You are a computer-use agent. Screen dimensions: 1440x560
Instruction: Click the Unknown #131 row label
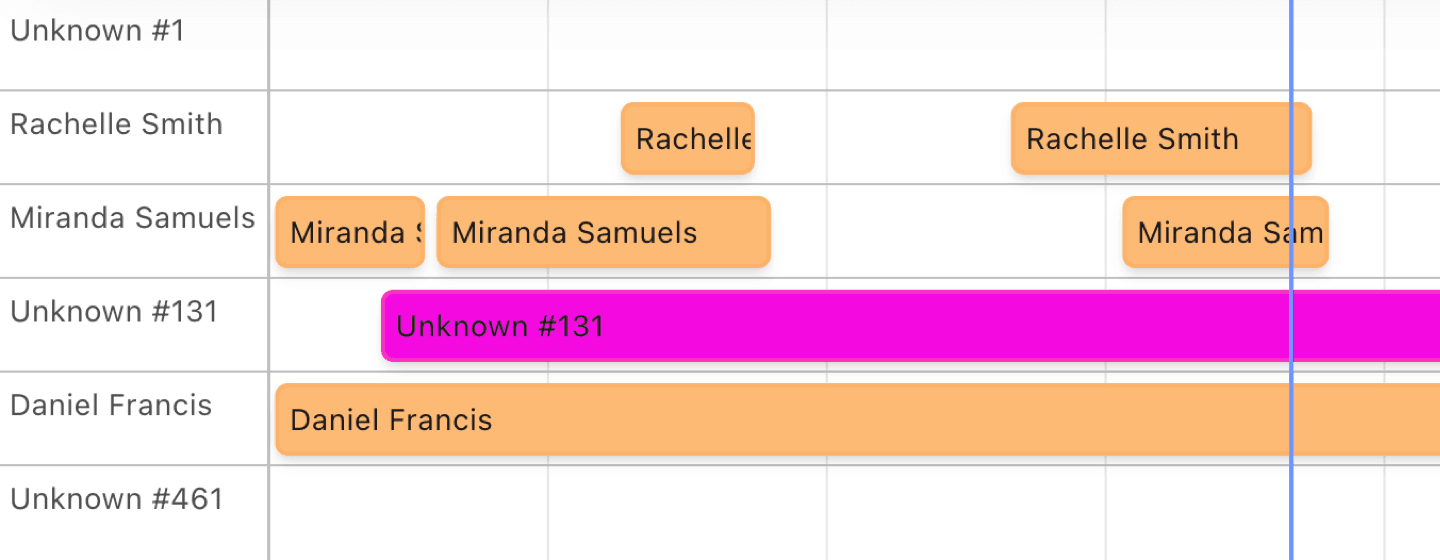(114, 312)
